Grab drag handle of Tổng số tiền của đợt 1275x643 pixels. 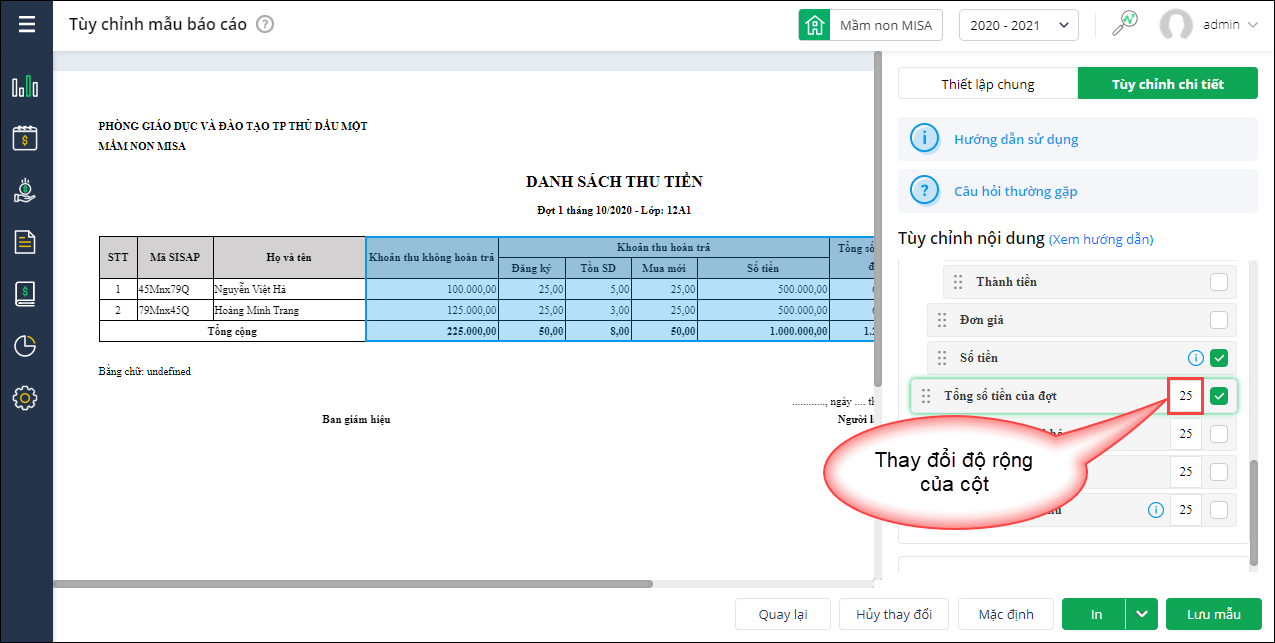point(926,396)
